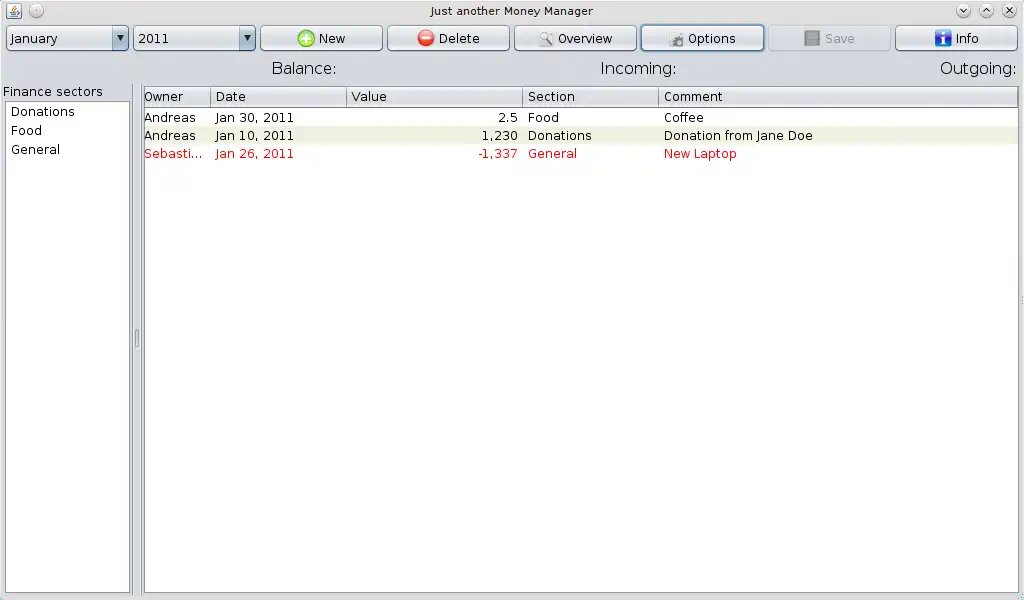
Task: Select the Food finance sector
Action: (68, 131)
